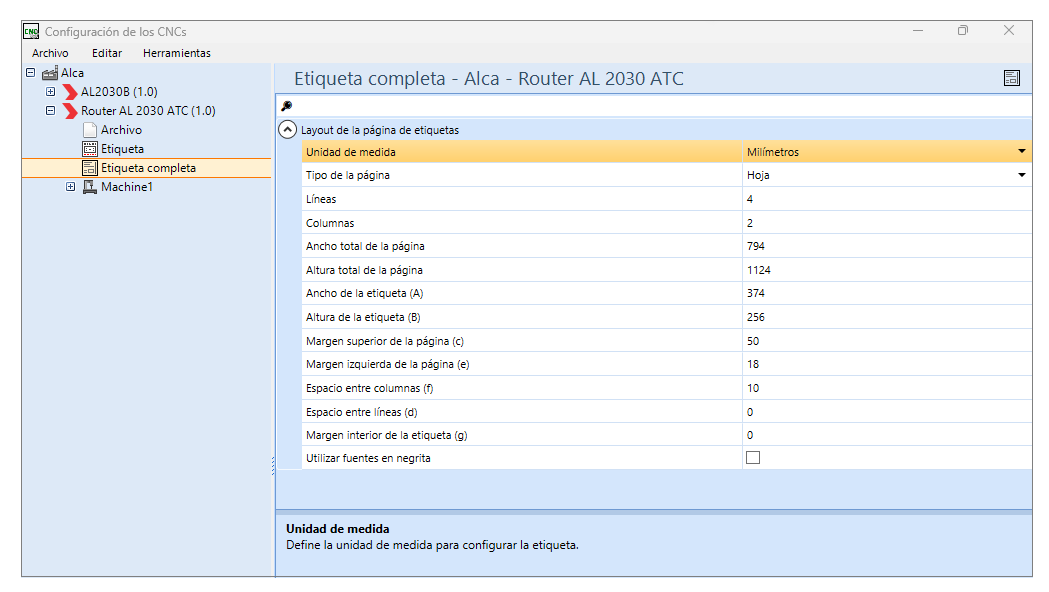Image resolution: width=1049 pixels, height=592 pixels.
Task: Select Etiqueta item in the tree
Action: [122, 149]
